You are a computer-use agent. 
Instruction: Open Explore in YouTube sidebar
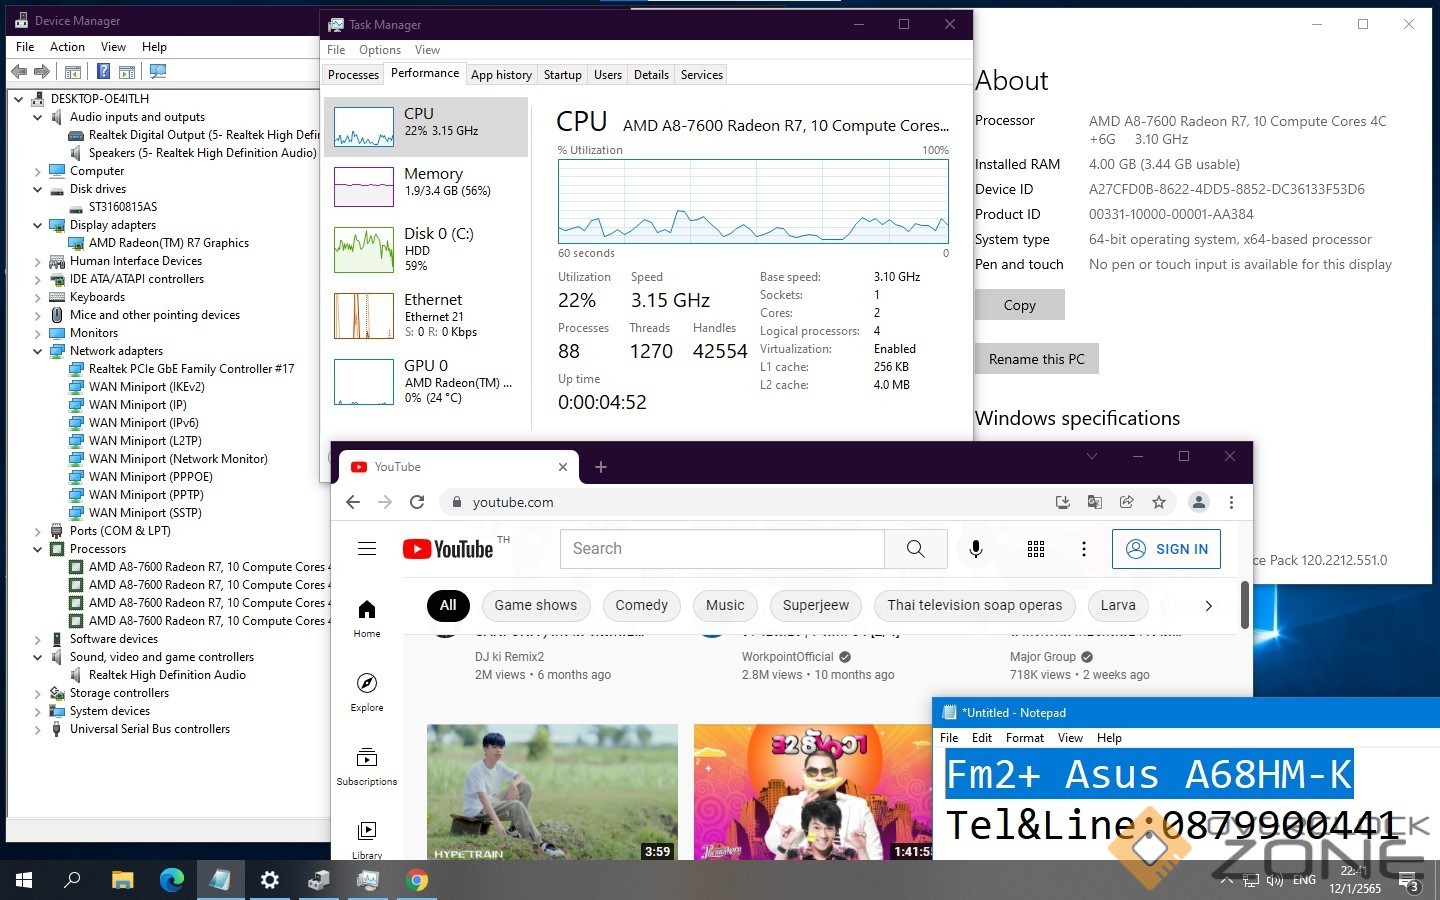(x=367, y=691)
